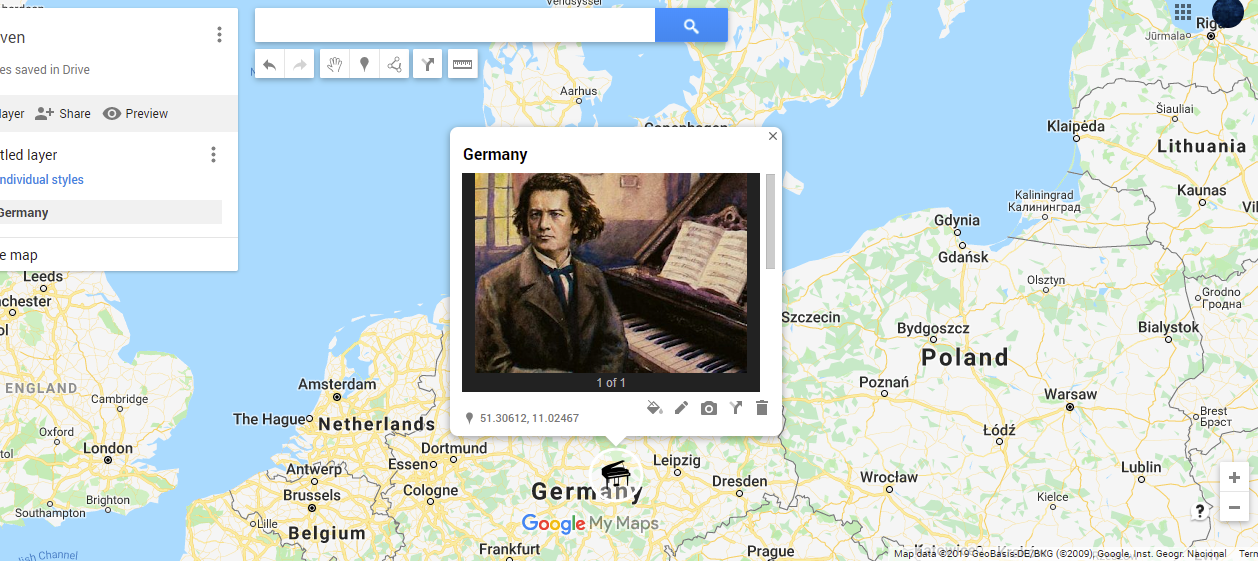
Task: Click the Share button
Action: pos(62,114)
